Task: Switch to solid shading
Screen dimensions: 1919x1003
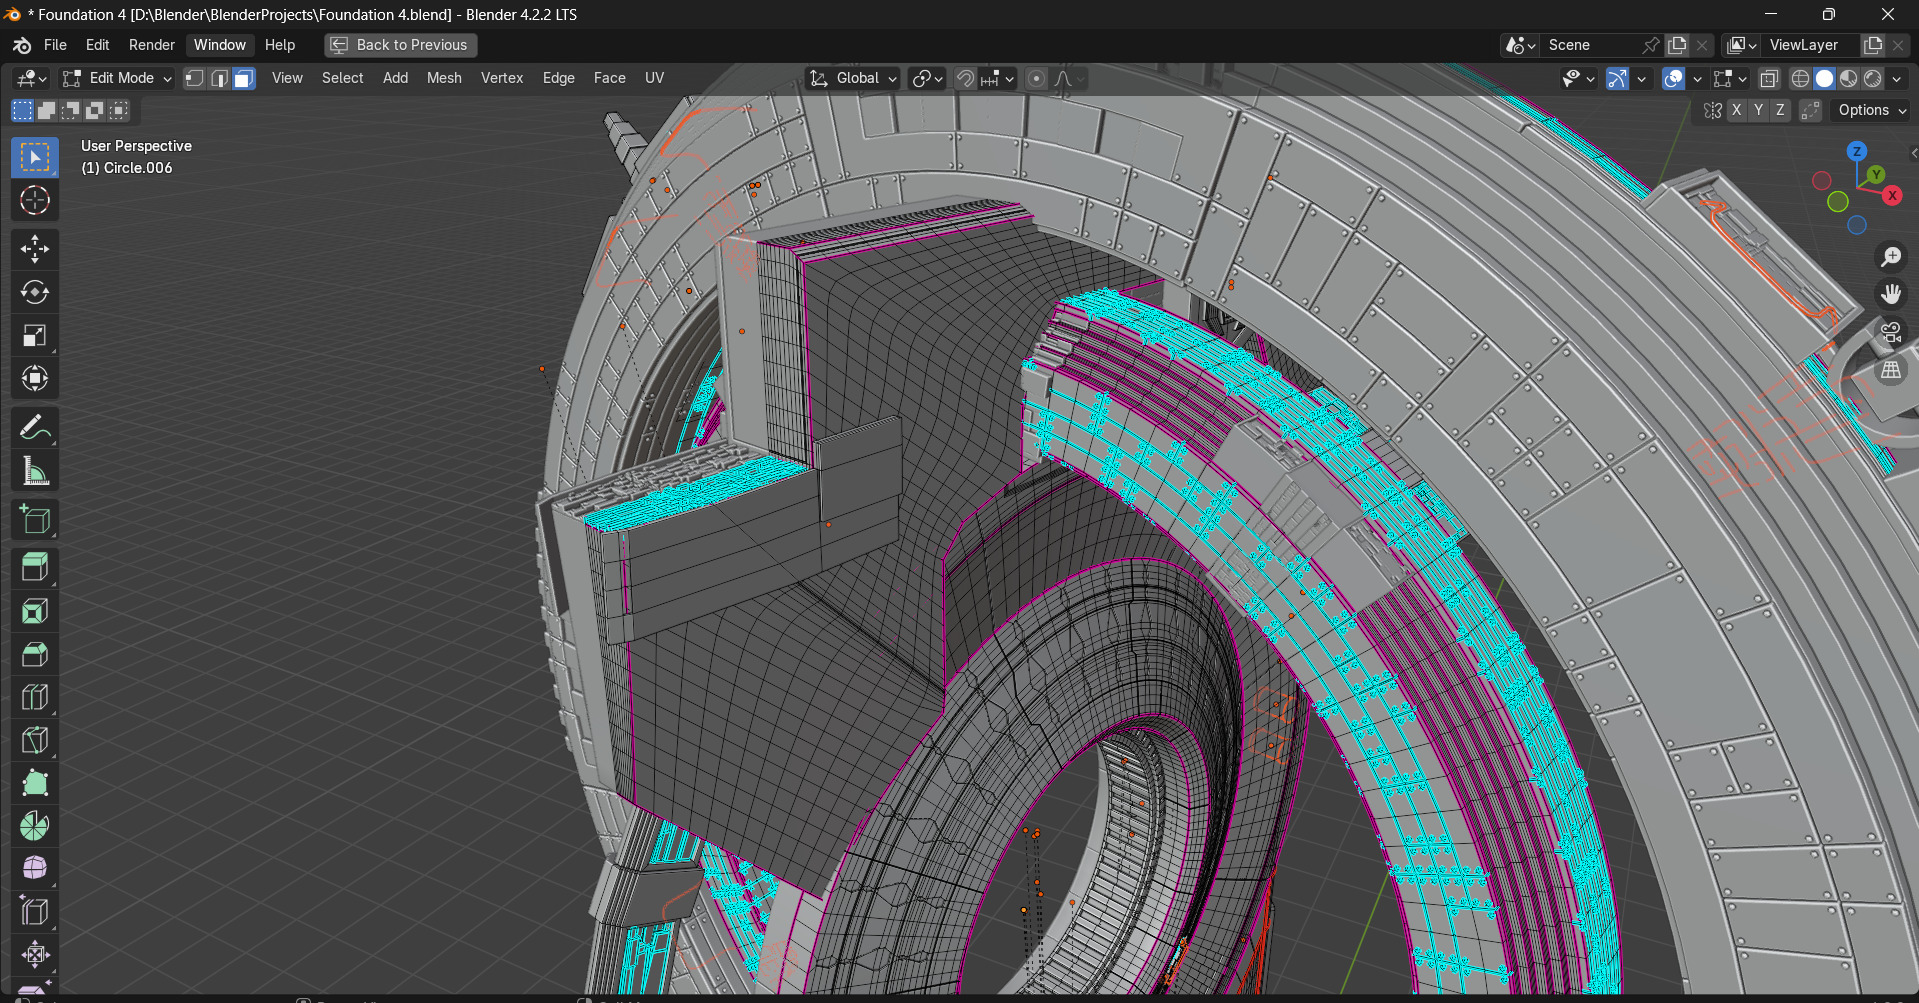Action: pos(1825,78)
